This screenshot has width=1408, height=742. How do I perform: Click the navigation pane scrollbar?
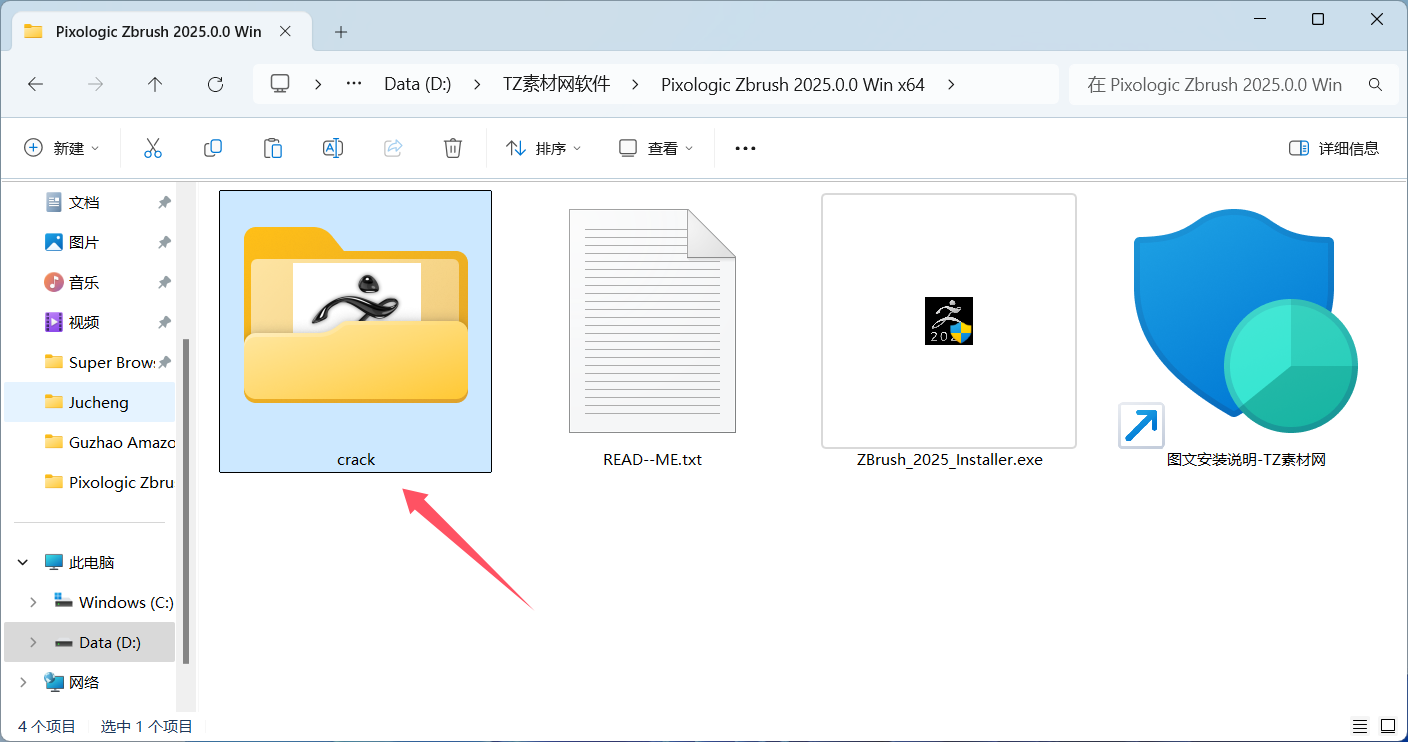(x=185, y=500)
